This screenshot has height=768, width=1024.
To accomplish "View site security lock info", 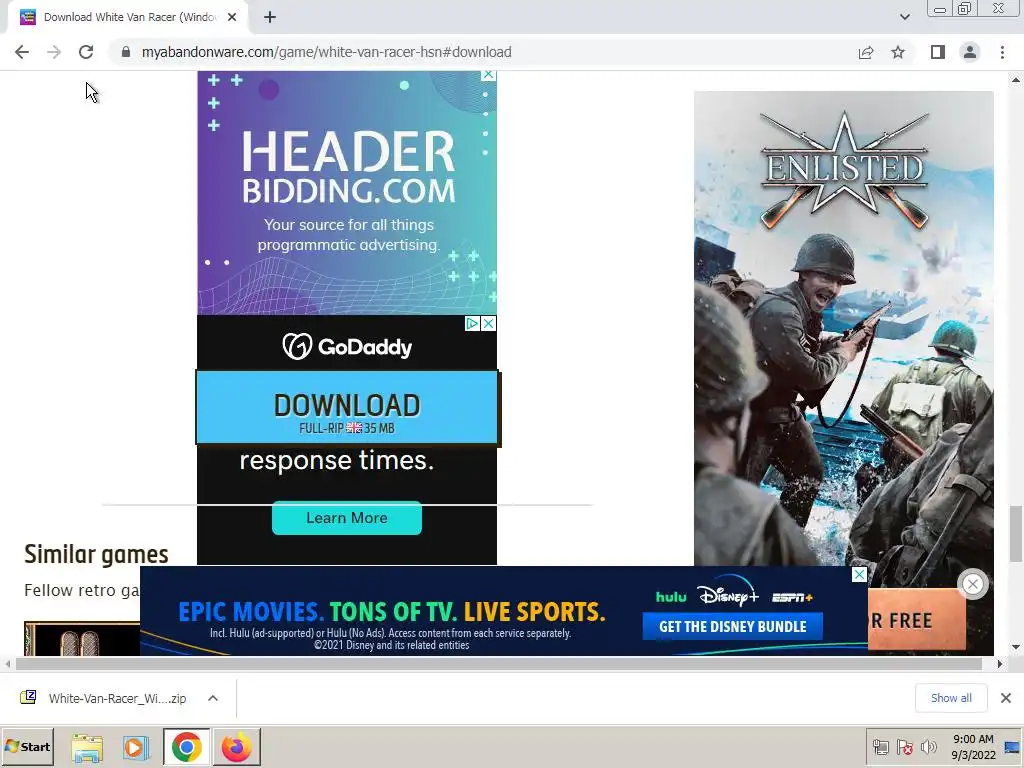I will point(126,52).
